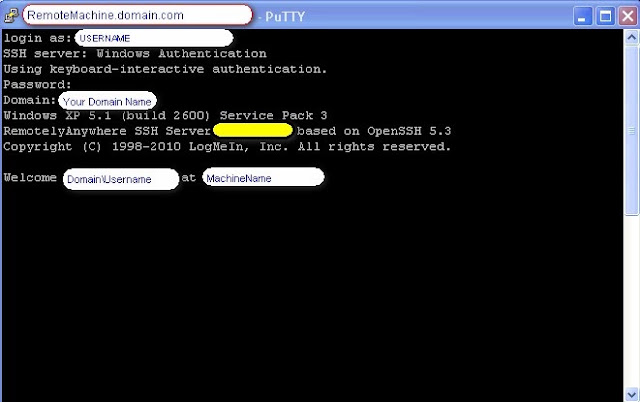Click the scrollbar up arrow
Screen dimensions: 640x402
(x=631, y=38)
